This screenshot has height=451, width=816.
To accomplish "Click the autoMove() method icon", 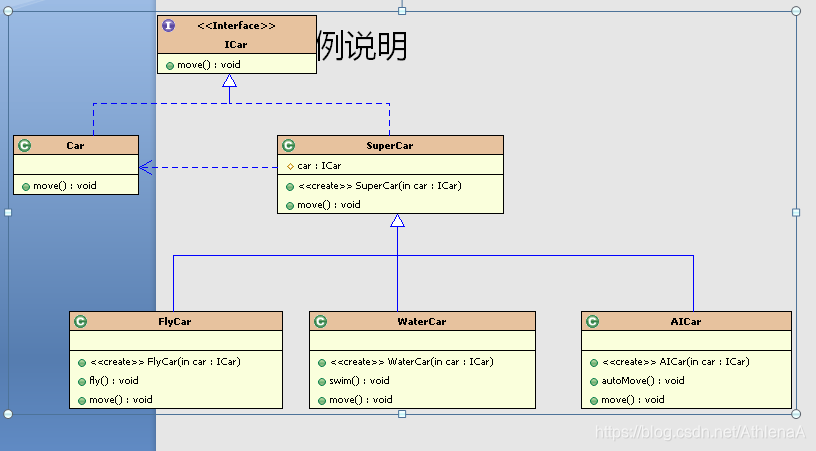I will point(594,382).
